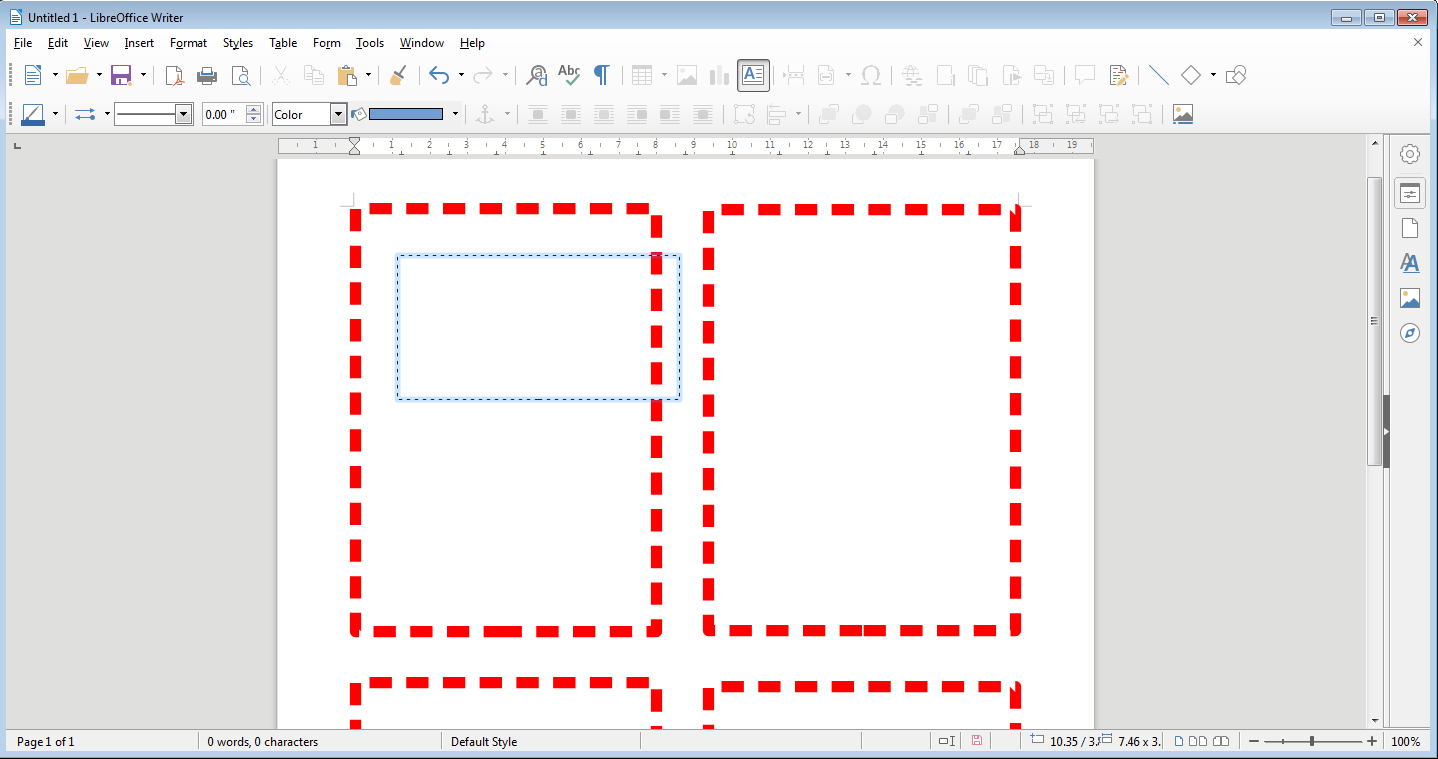Open recent documents dropdown arrow

pyautogui.click(x=99, y=75)
